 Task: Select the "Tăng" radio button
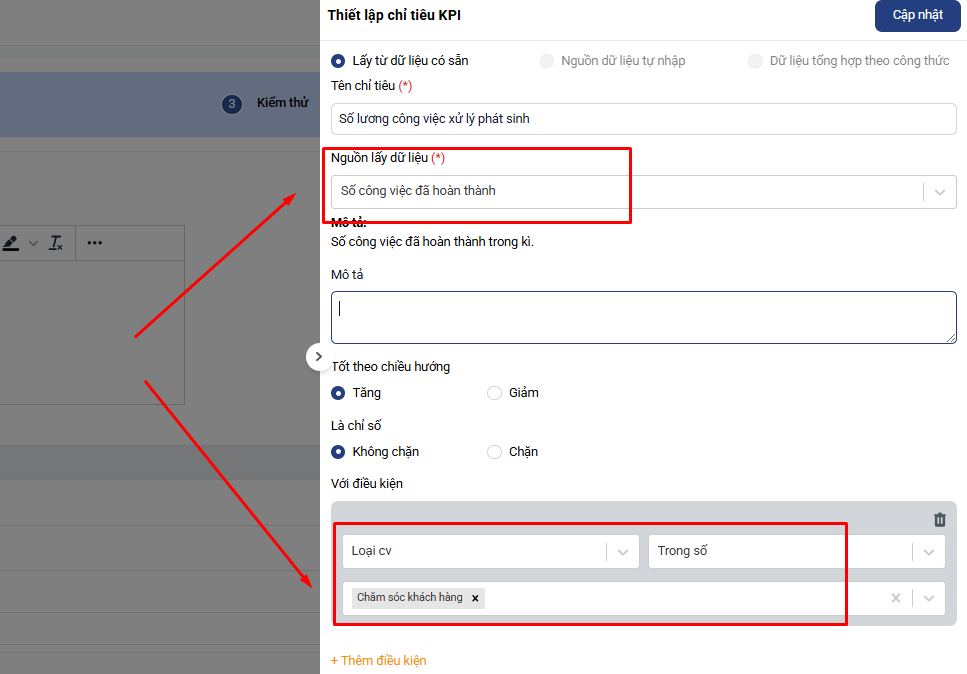point(338,393)
